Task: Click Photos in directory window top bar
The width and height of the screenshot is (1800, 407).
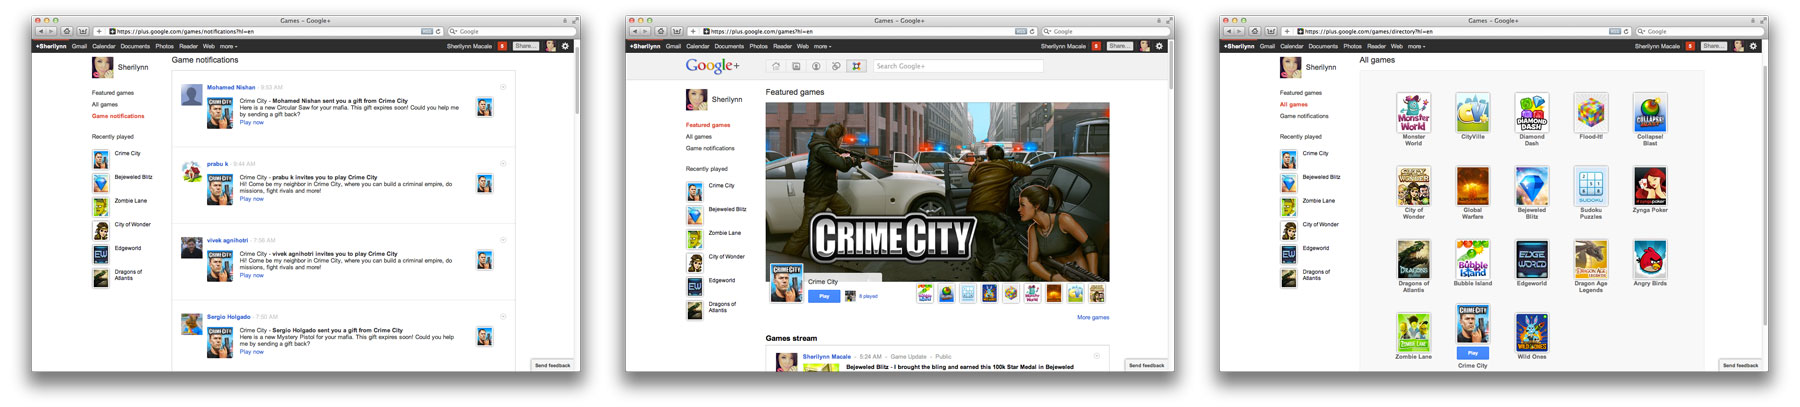Action: point(1353,46)
